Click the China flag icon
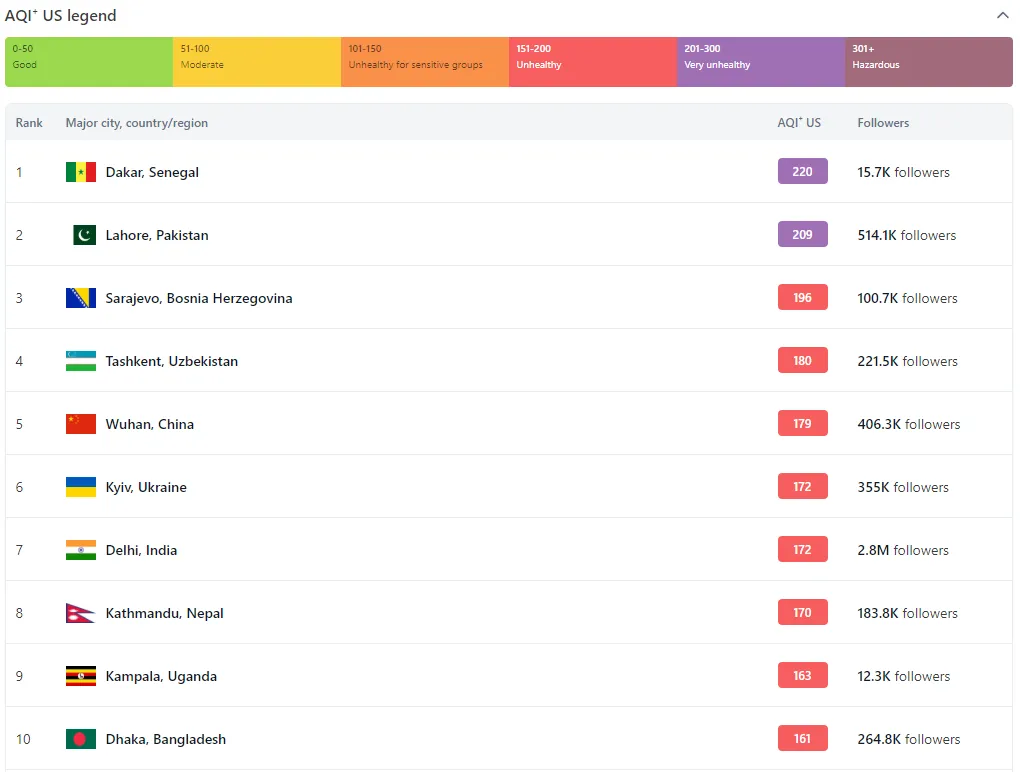Viewport: 1020px width, 772px height. tap(81, 424)
